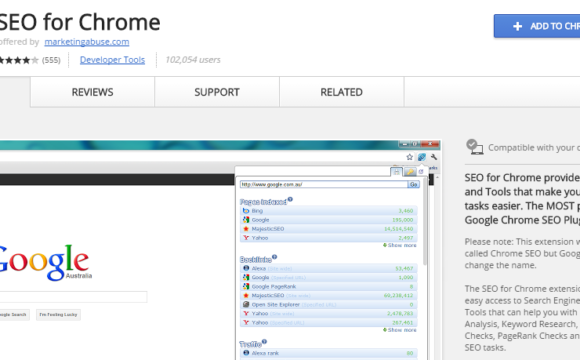Click the Alexa rank value 80
The width and height of the screenshot is (580, 360).
pyautogui.click(x=410, y=353)
